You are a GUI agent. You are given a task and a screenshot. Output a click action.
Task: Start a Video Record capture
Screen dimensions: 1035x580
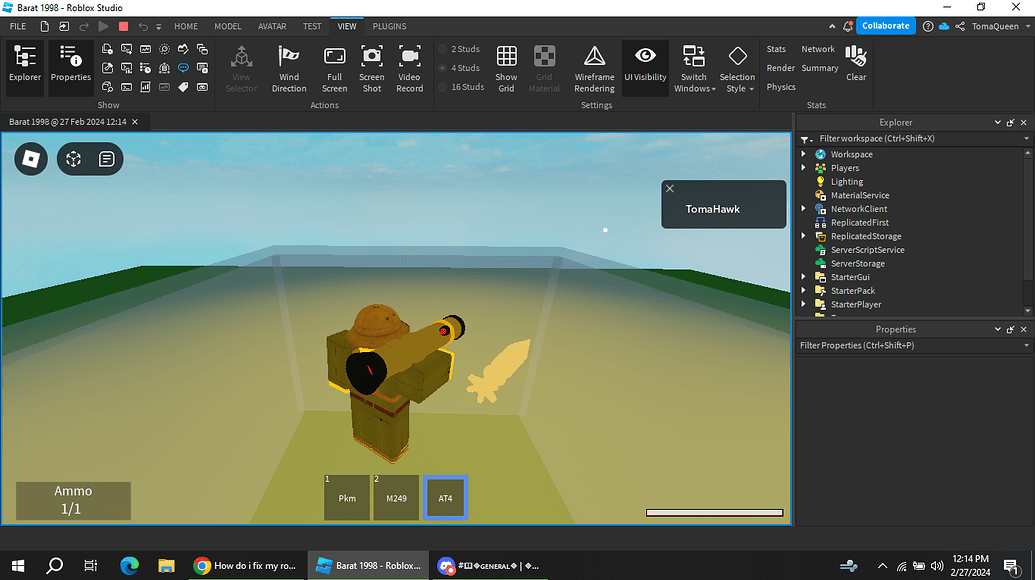click(409, 67)
